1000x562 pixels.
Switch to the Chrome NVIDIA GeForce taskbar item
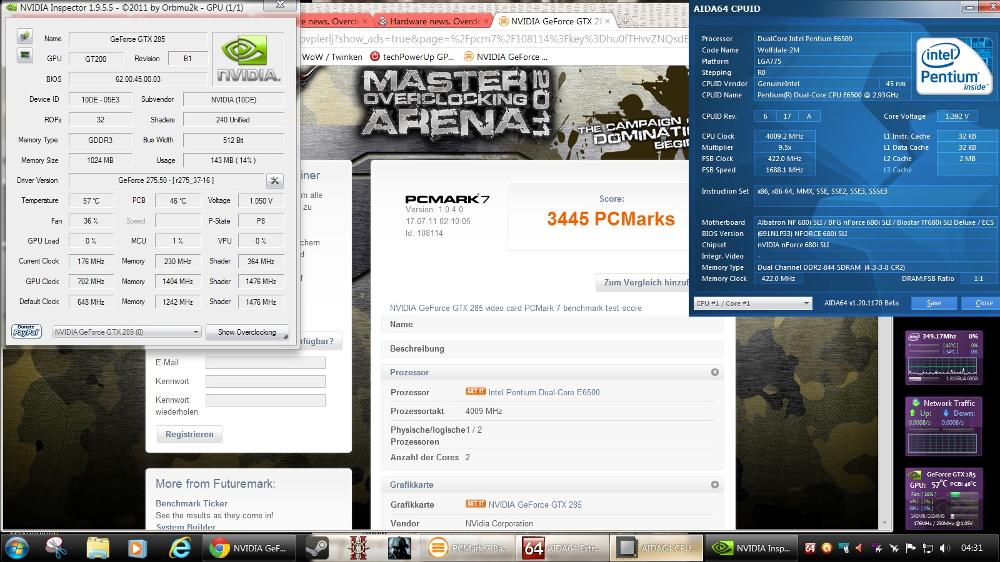[249, 548]
